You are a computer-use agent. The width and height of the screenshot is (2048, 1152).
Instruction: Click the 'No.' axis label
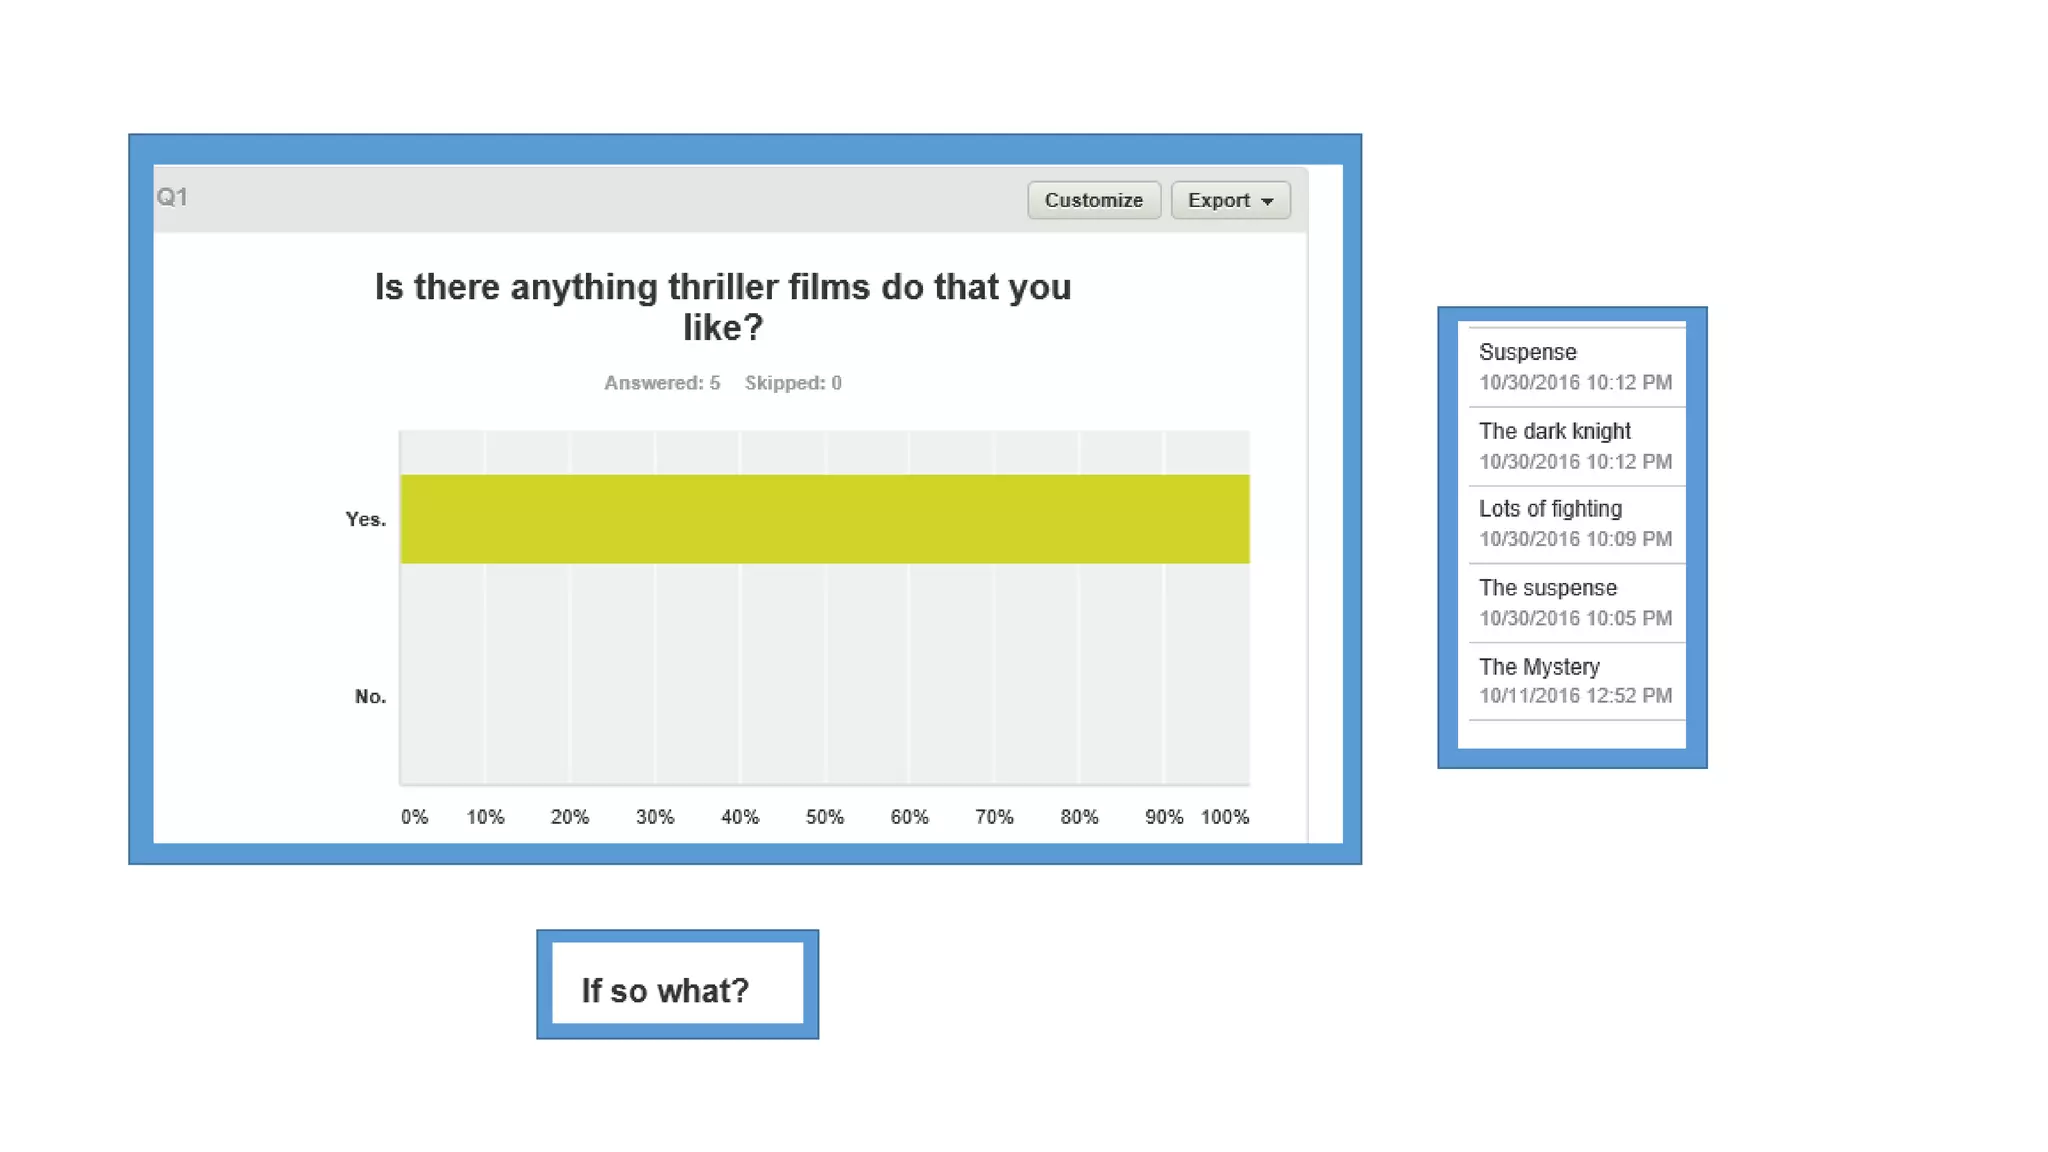pos(370,696)
